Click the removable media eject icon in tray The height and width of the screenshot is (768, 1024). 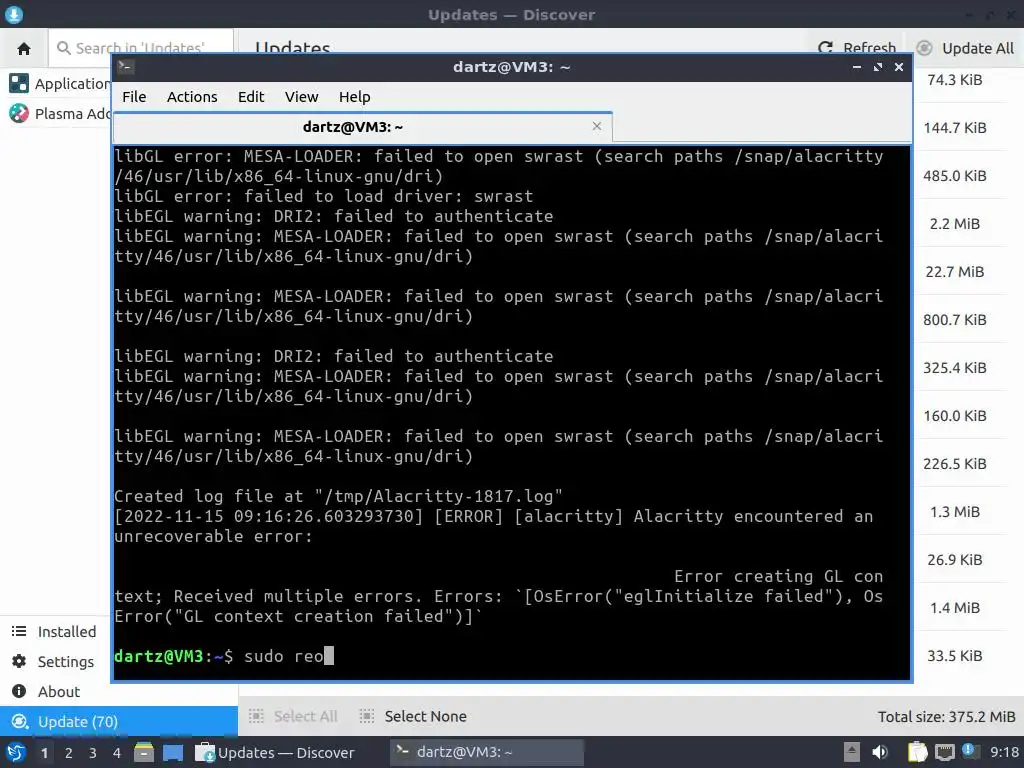tap(851, 752)
